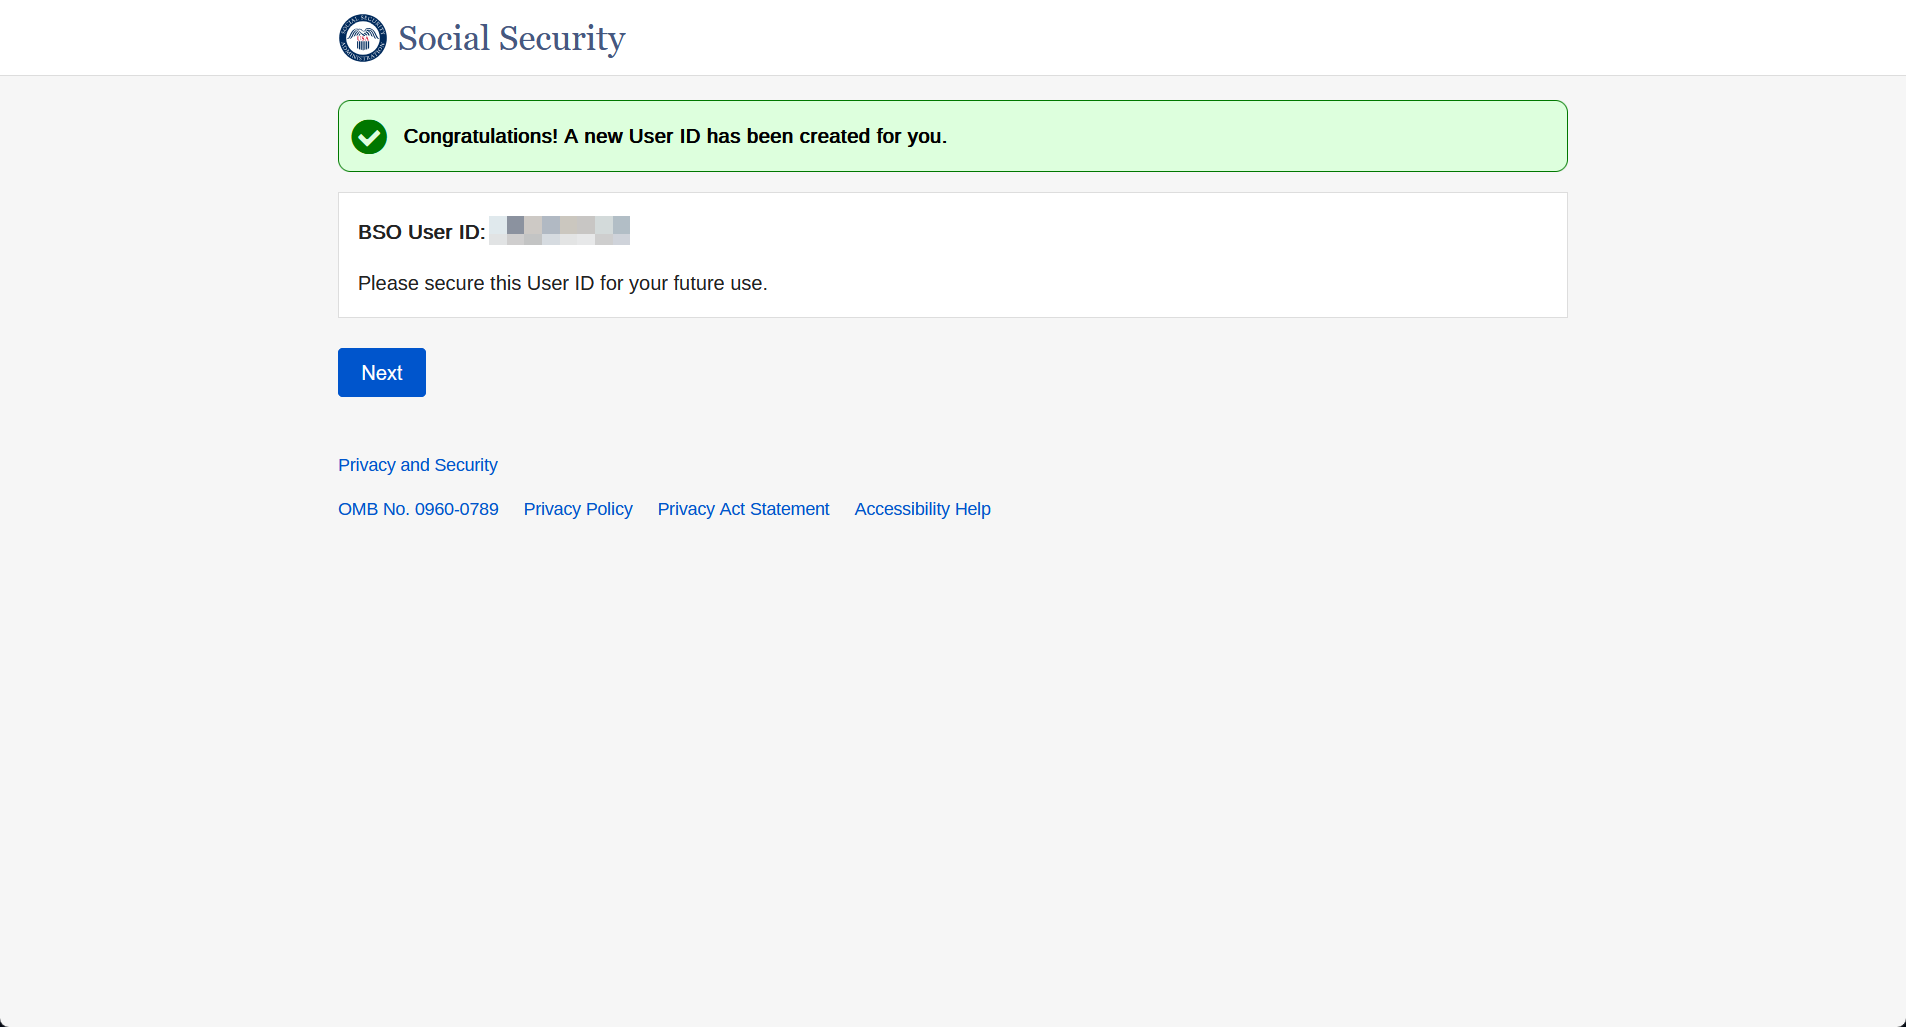Open the OMB No. 0960-0789 link
Viewport: 1906px width, 1027px height.
[418, 509]
